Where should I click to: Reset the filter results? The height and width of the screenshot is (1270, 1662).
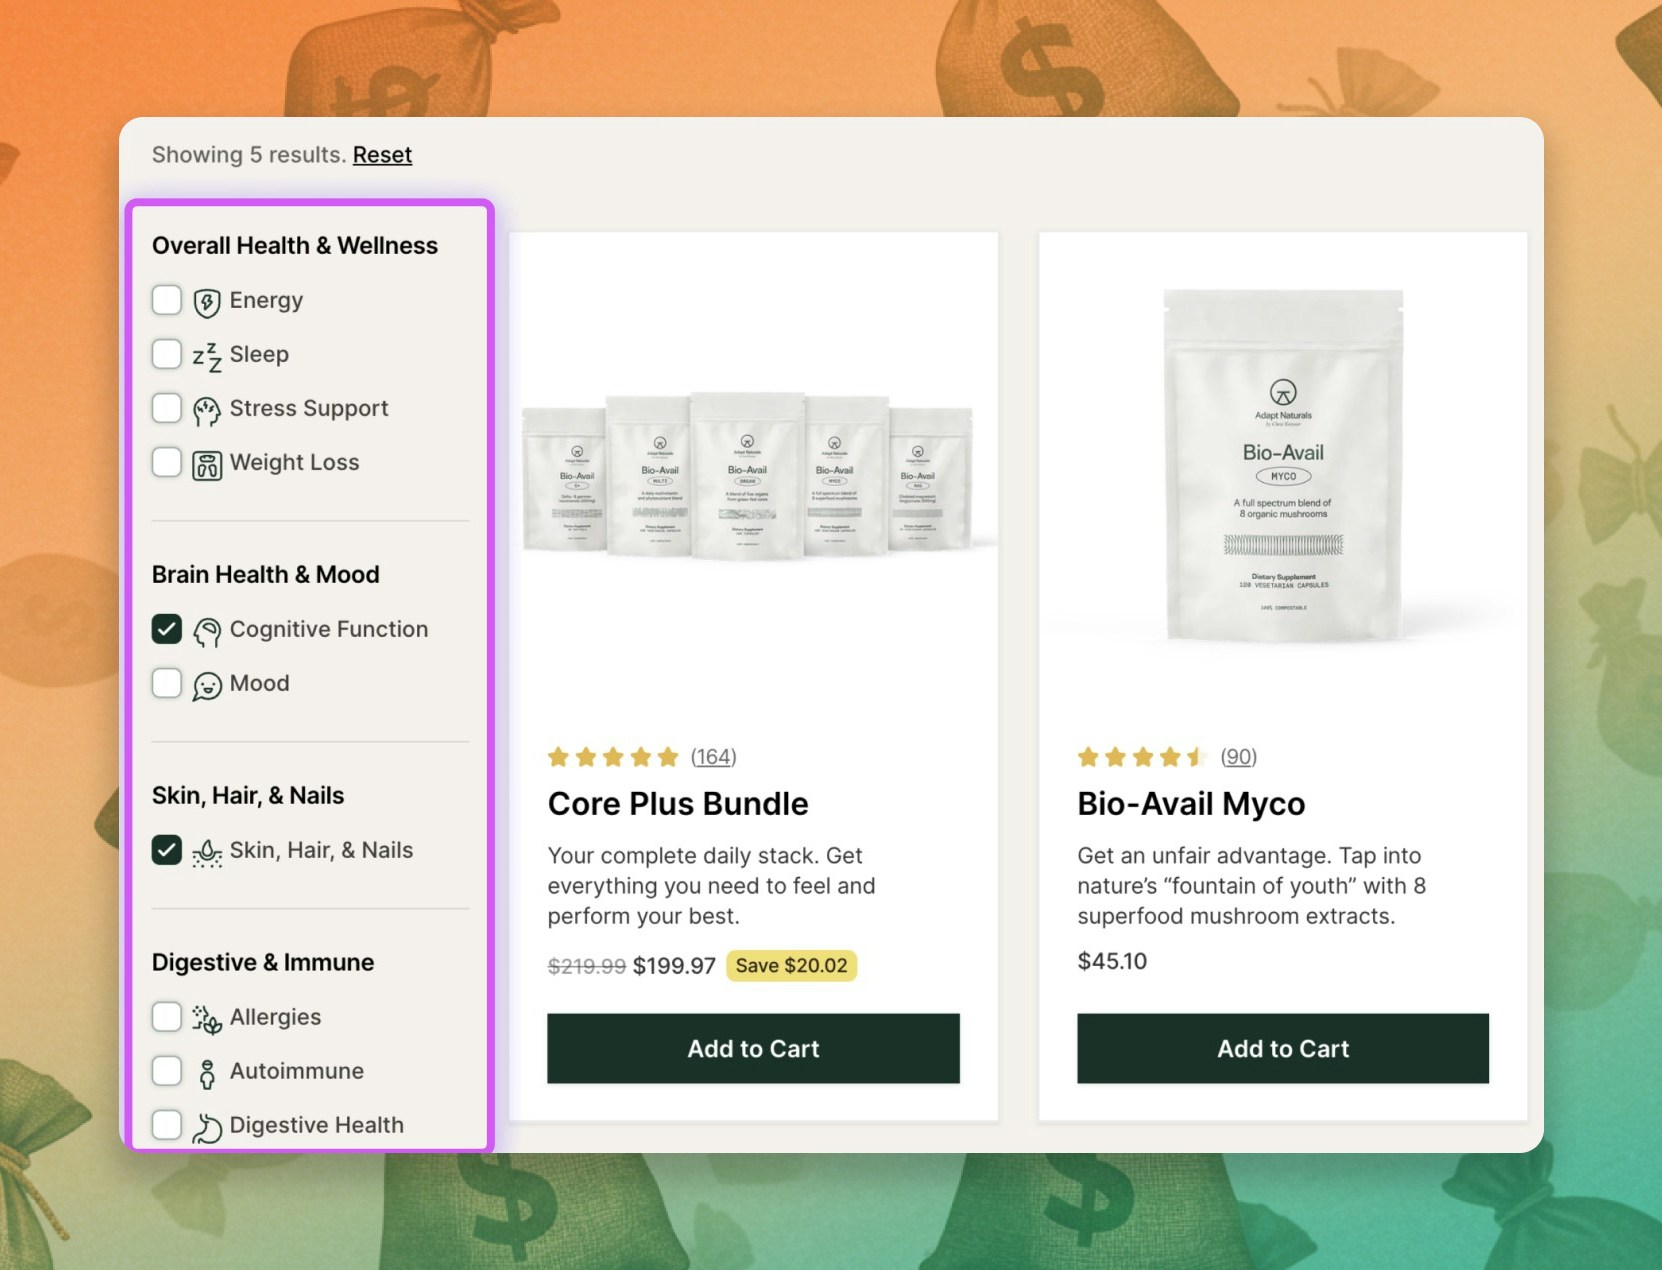pyautogui.click(x=382, y=155)
